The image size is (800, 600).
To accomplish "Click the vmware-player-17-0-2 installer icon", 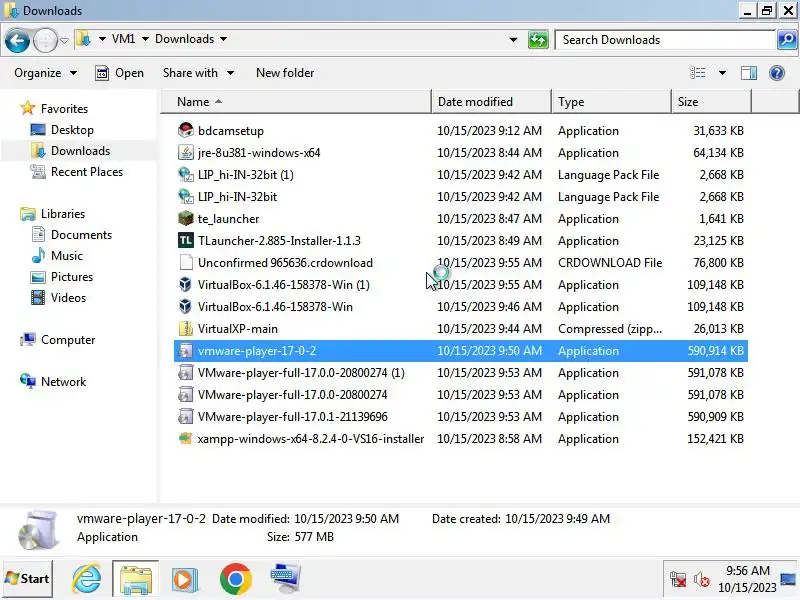I will (x=186, y=351).
